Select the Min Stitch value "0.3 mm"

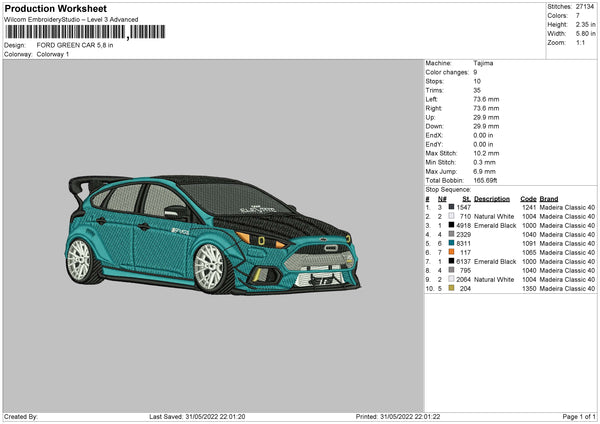(x=484, y=162)
